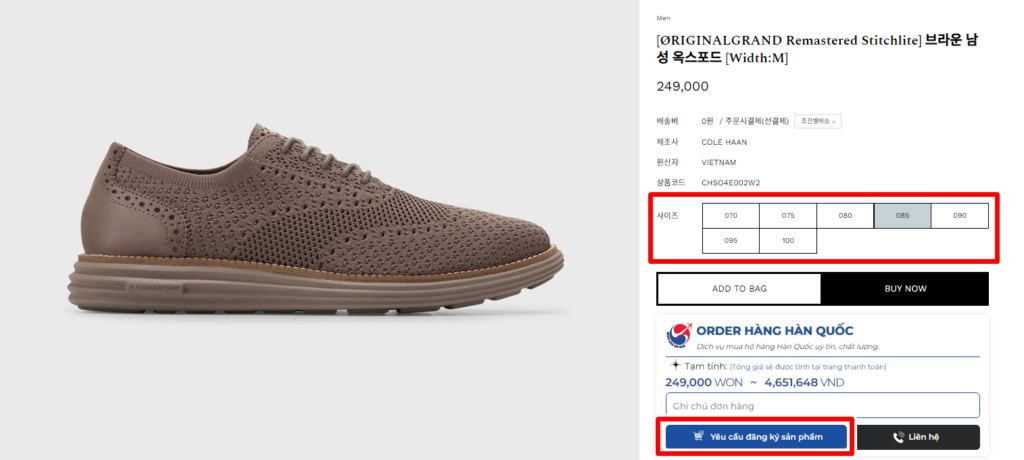Click the shopping cart icon on the blue button

click(x=697, y=437)
